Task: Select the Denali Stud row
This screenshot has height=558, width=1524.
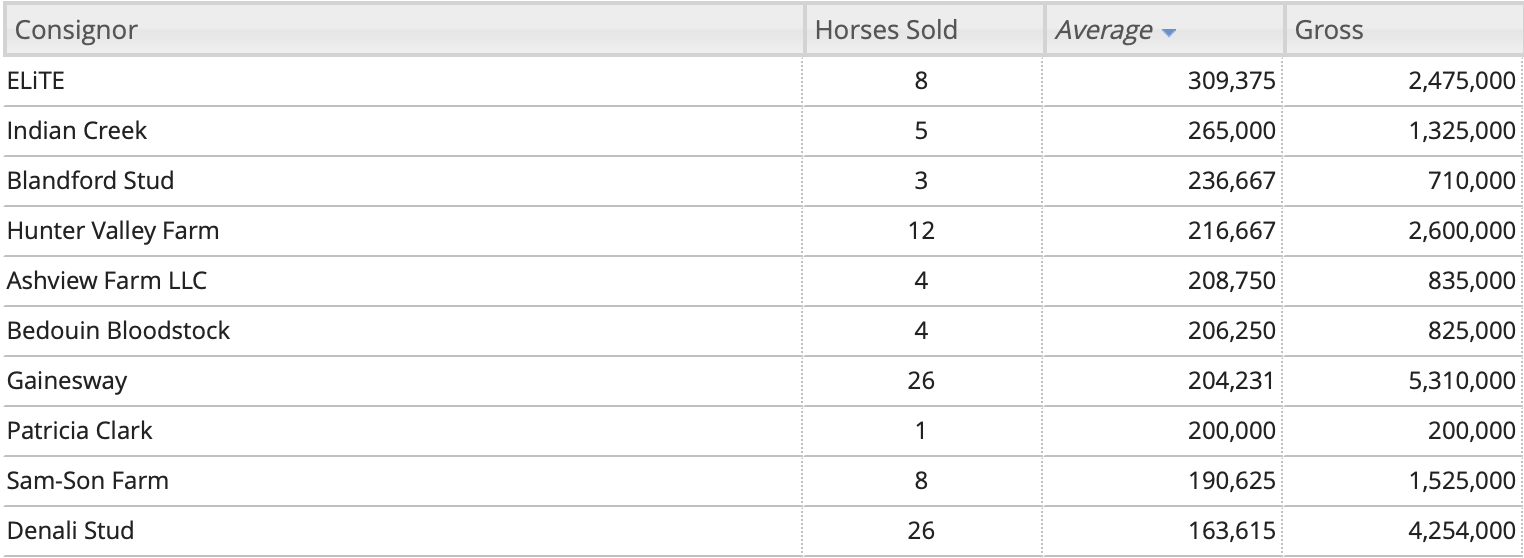Action: (762, 531)
